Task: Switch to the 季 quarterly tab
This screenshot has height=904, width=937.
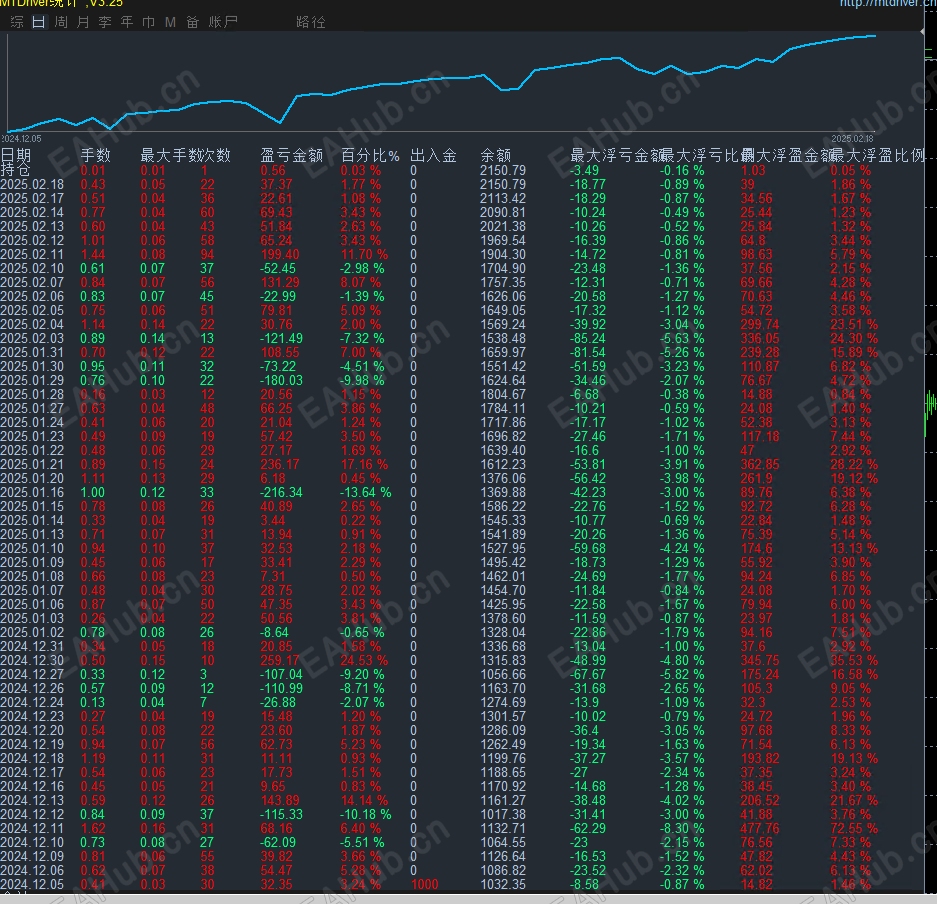Action: click(x=105, y=22)
